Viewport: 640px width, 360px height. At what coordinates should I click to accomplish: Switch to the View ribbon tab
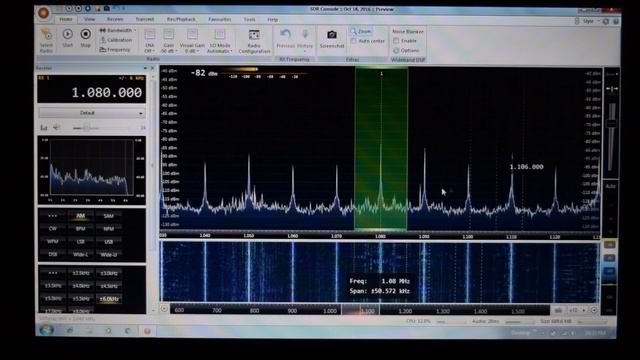[x=89, y=19]
